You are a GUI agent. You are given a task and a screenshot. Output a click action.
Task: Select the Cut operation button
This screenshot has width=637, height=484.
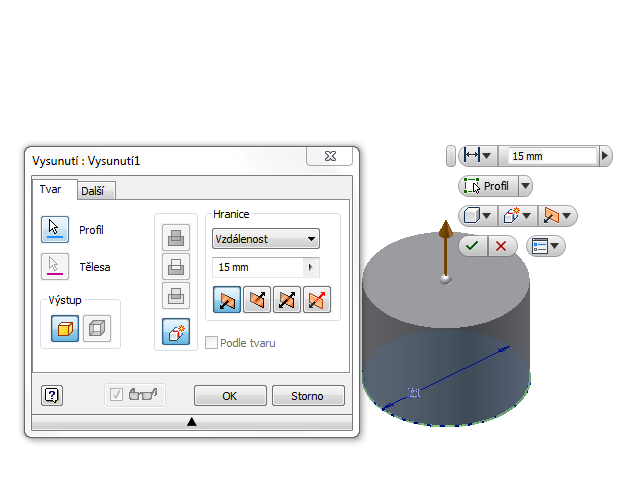(176, 267)
